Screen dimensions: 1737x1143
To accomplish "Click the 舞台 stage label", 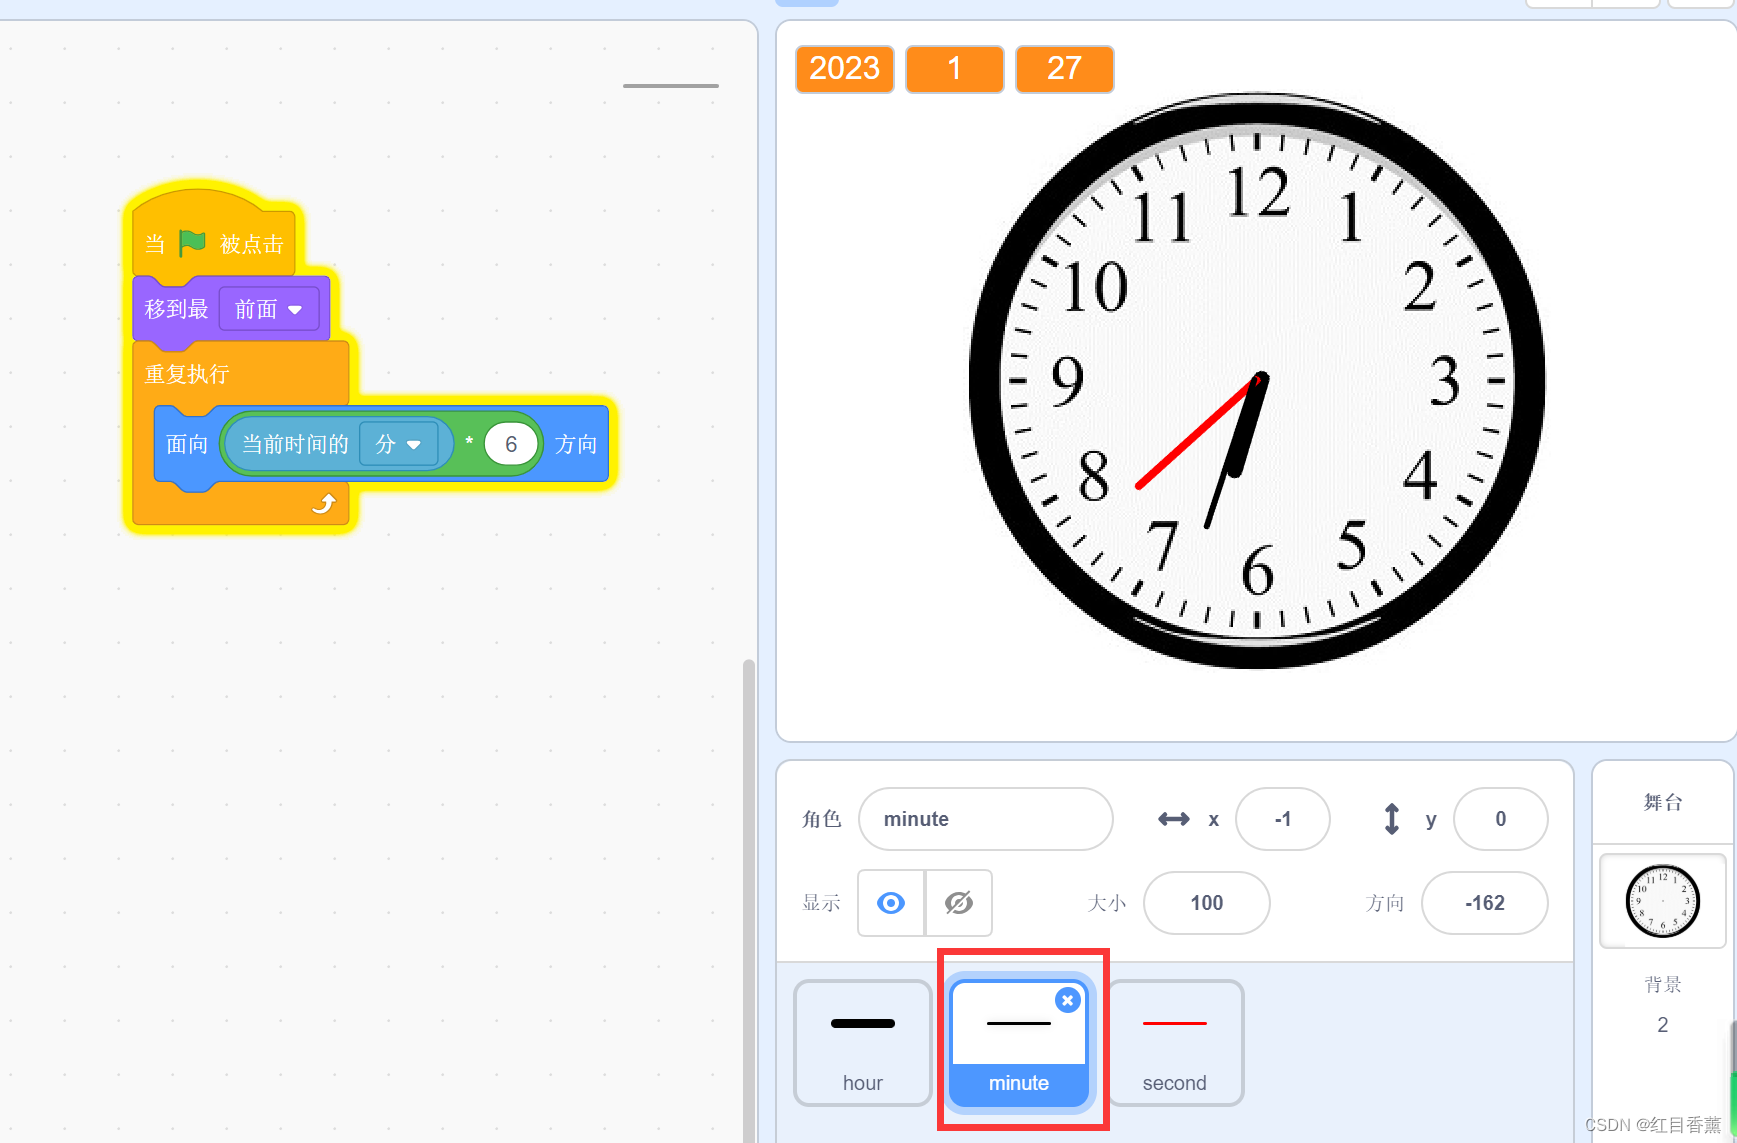I will (x=1663, y=802).
